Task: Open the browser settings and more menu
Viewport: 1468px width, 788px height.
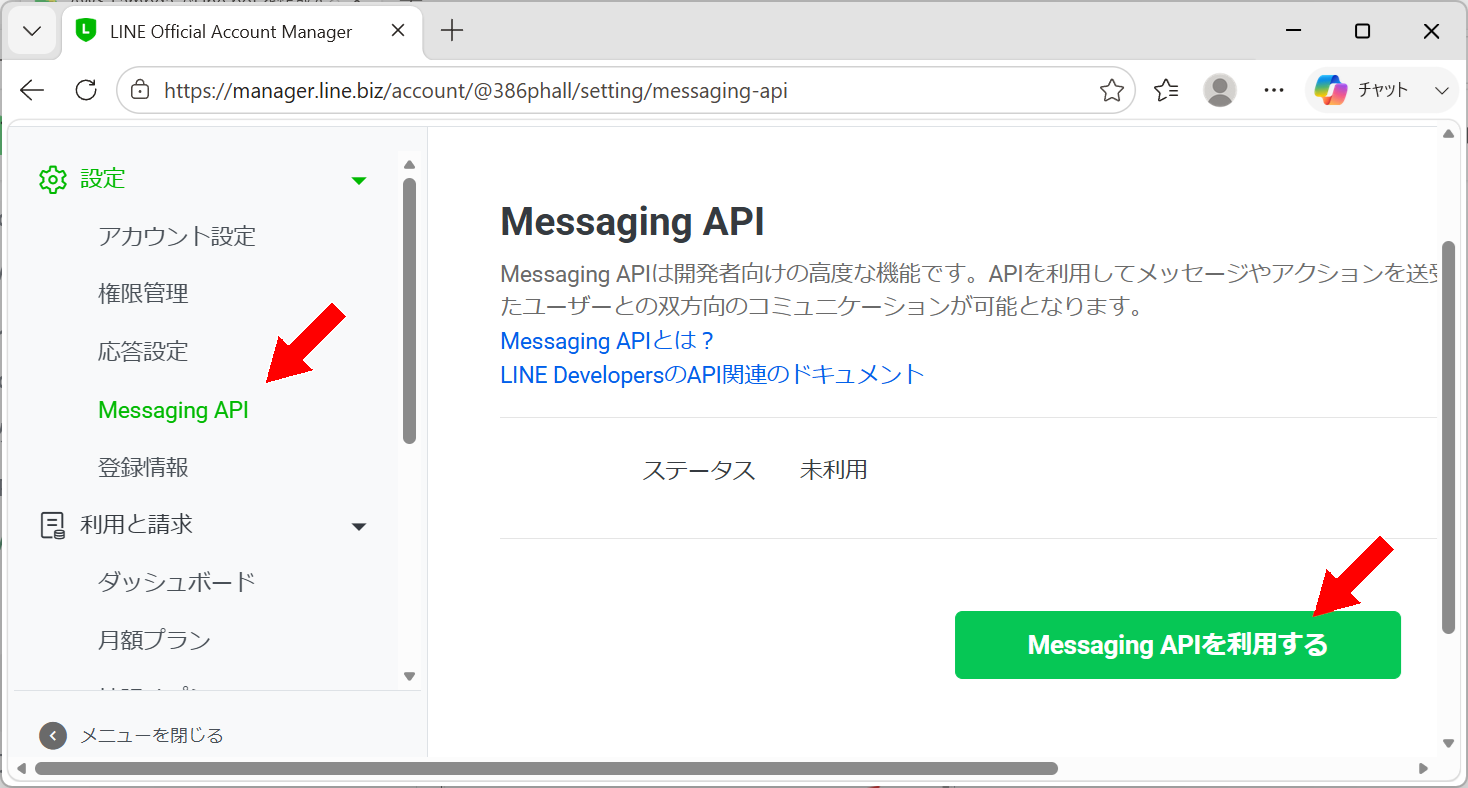Action: pos(1274,90)
